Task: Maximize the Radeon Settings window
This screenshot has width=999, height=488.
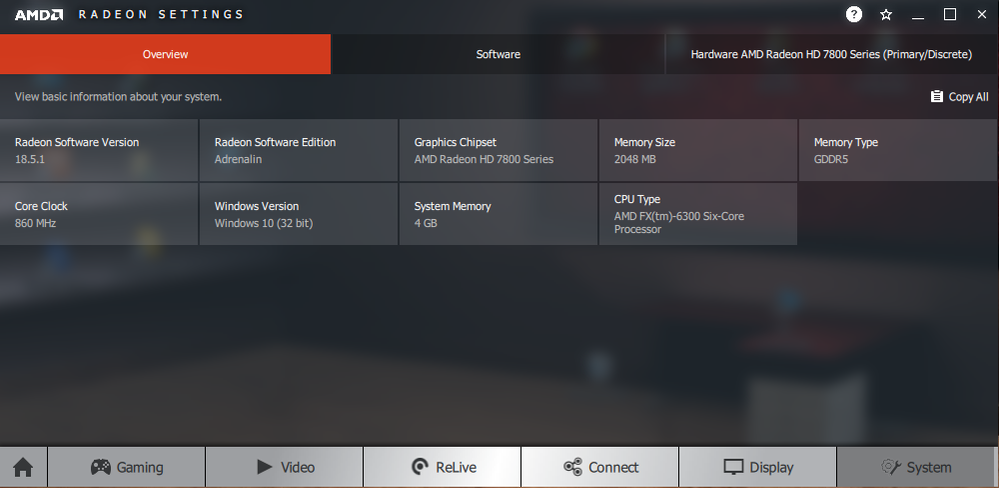Action: (x=950, y=14)
